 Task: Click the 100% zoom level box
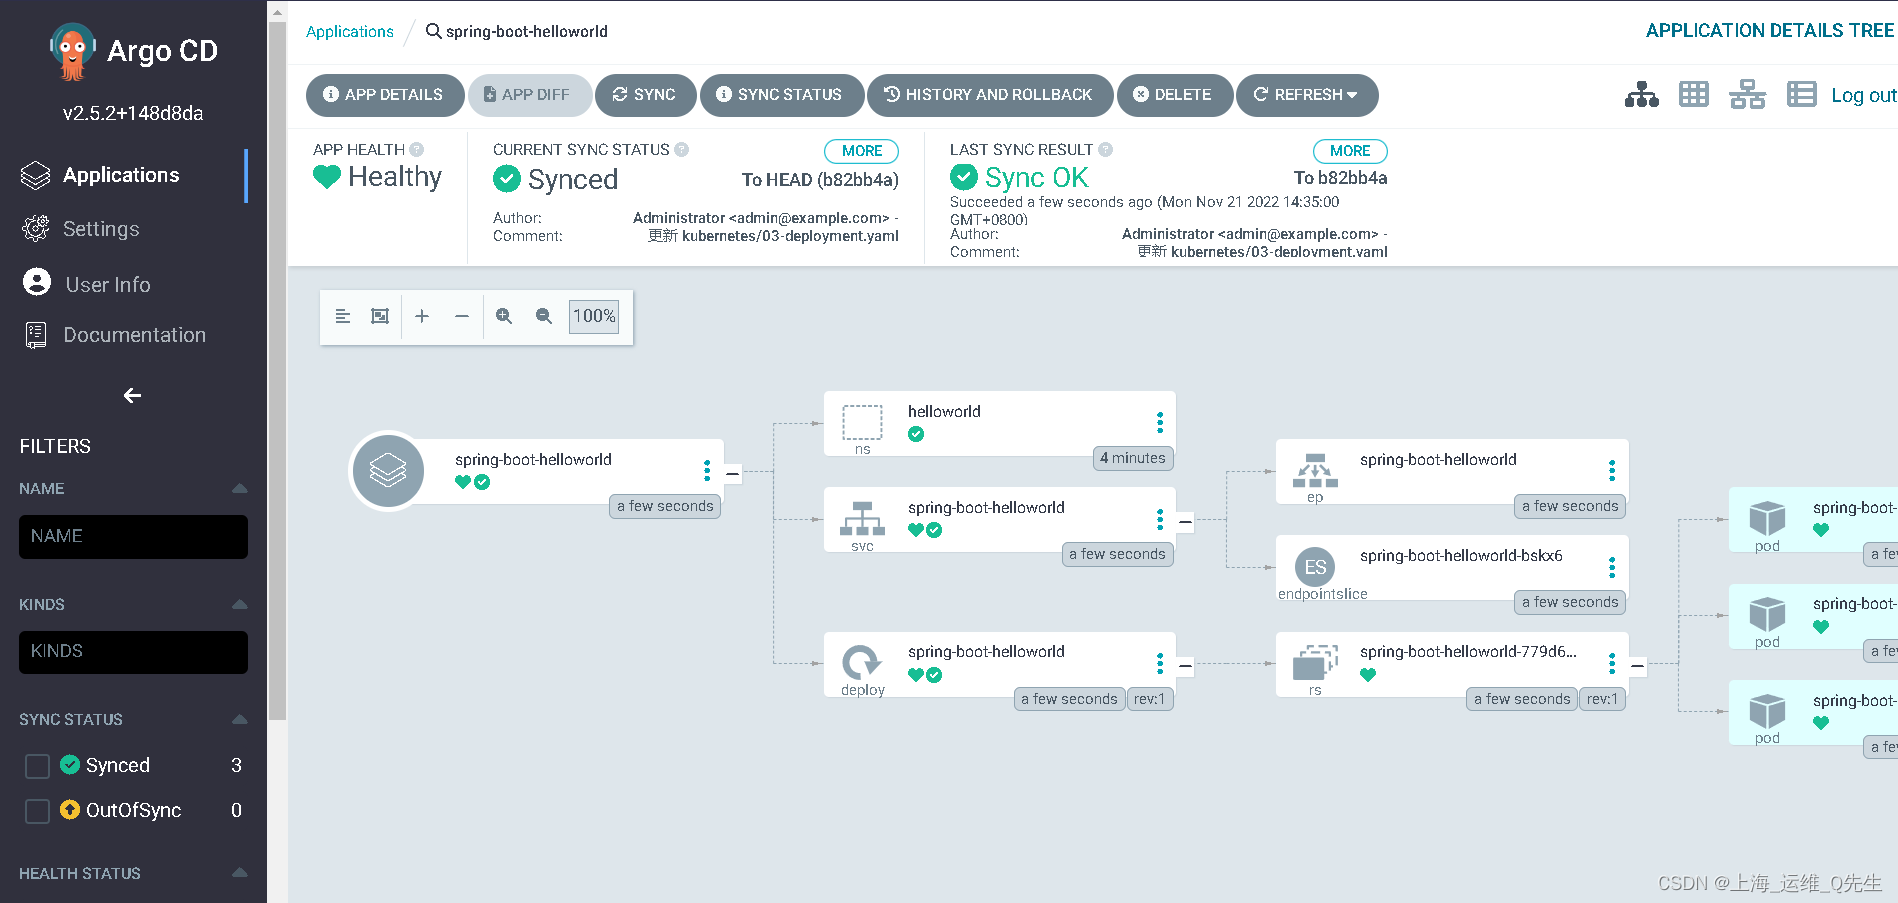[x=594, y=316]
